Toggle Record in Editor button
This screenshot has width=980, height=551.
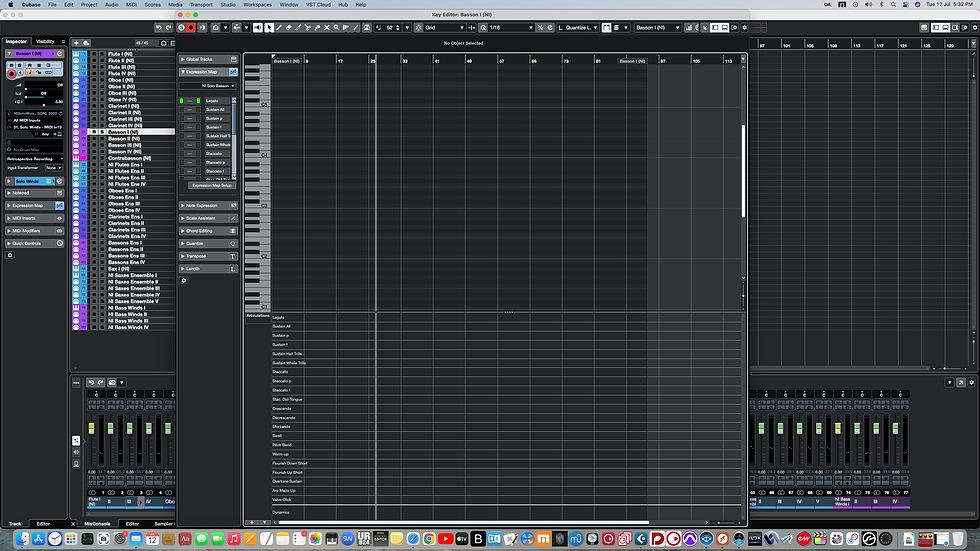[x=191, y=27]
